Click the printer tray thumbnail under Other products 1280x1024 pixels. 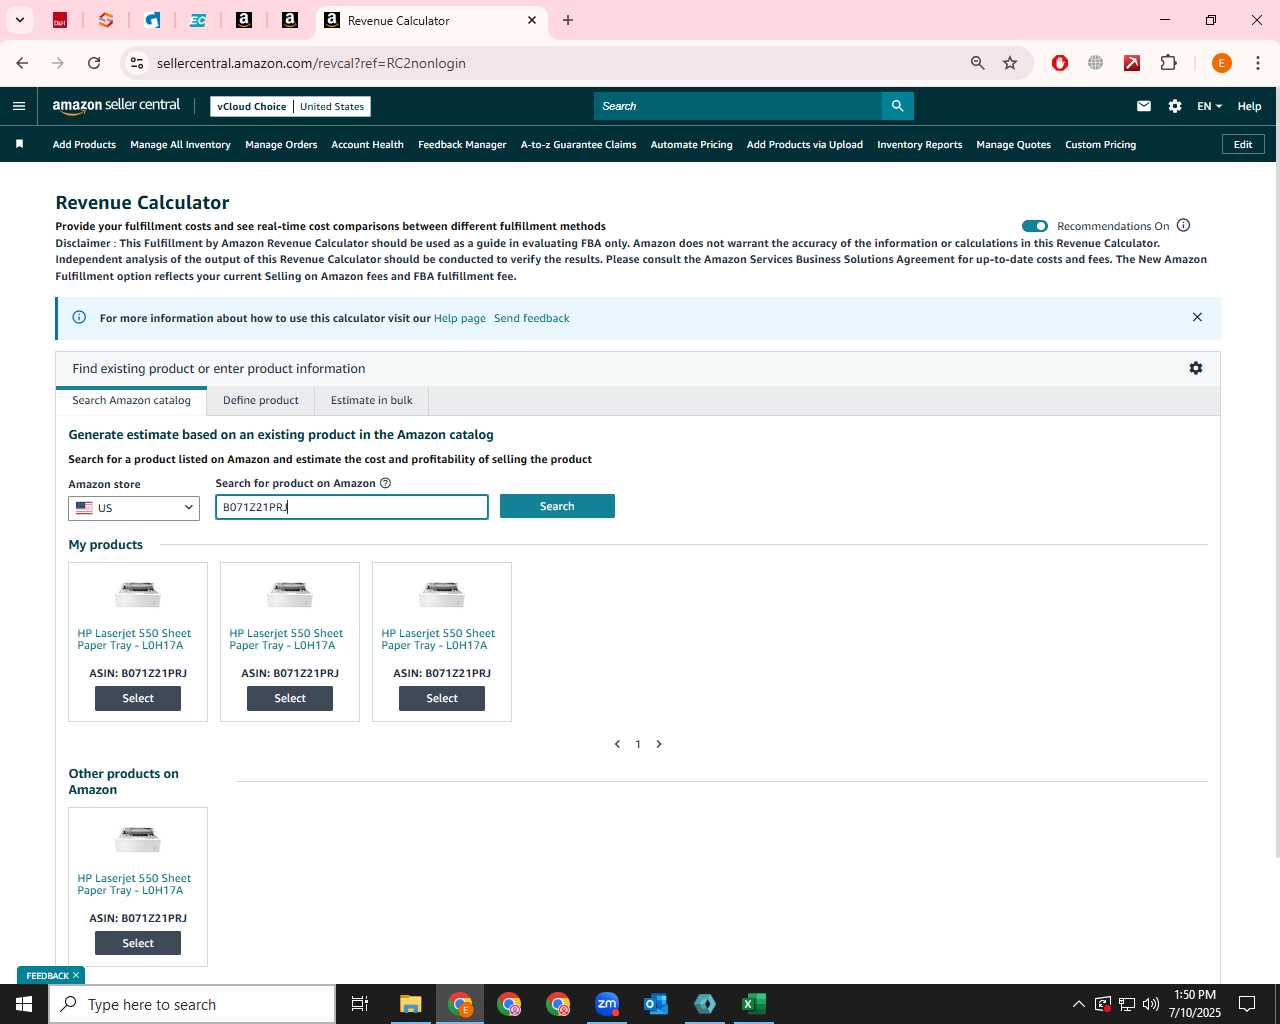138,838
